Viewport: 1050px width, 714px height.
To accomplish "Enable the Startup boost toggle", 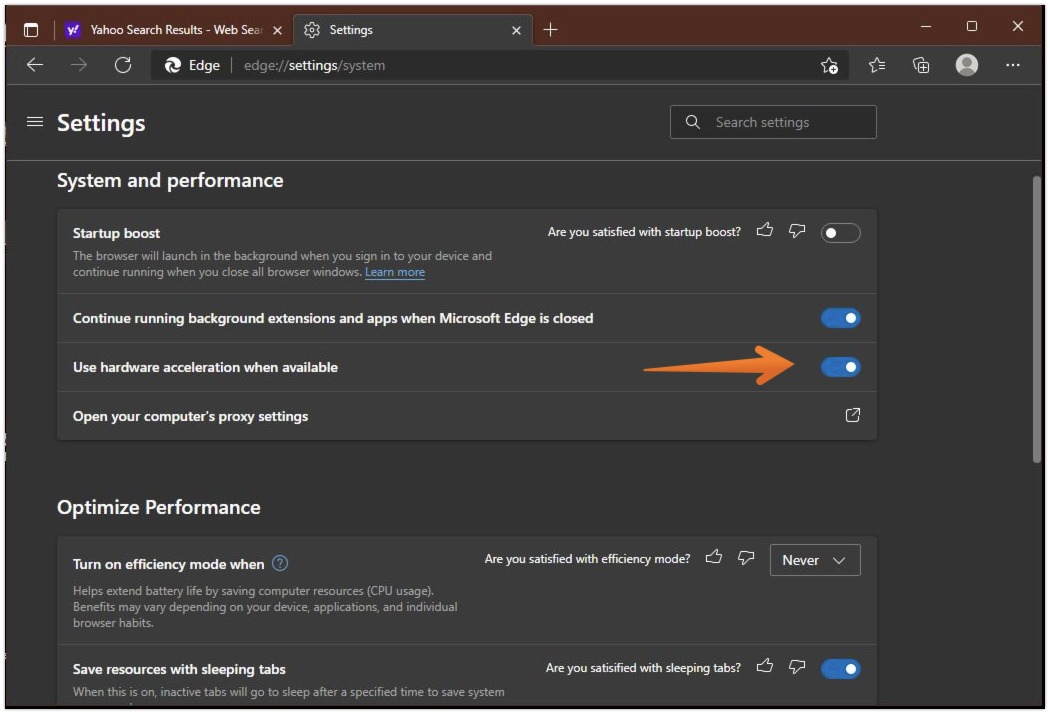I will (x=841, y=231).
